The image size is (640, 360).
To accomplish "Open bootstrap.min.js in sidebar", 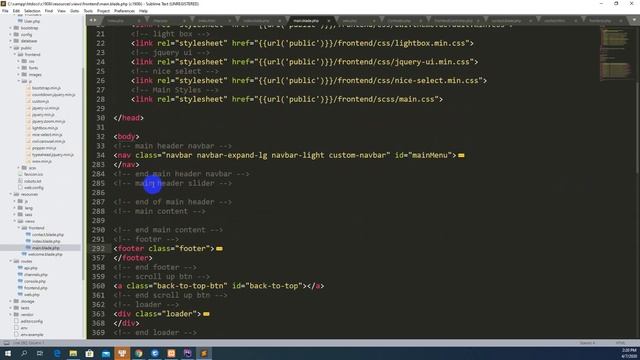I will 46,88.
